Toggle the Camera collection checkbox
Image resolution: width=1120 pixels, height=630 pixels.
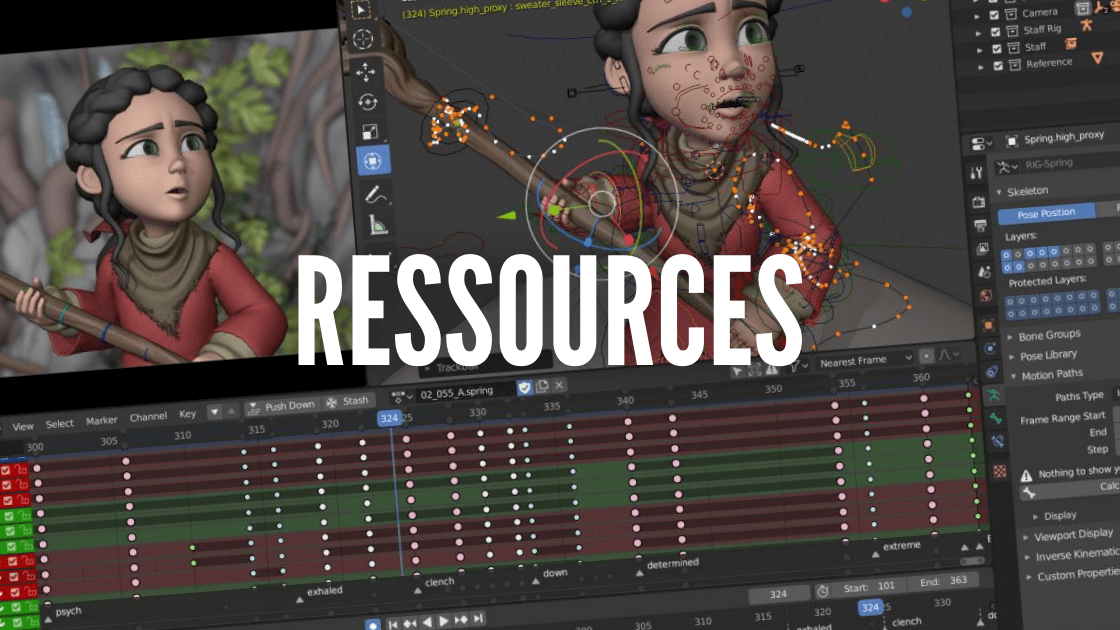coord(994,14)
